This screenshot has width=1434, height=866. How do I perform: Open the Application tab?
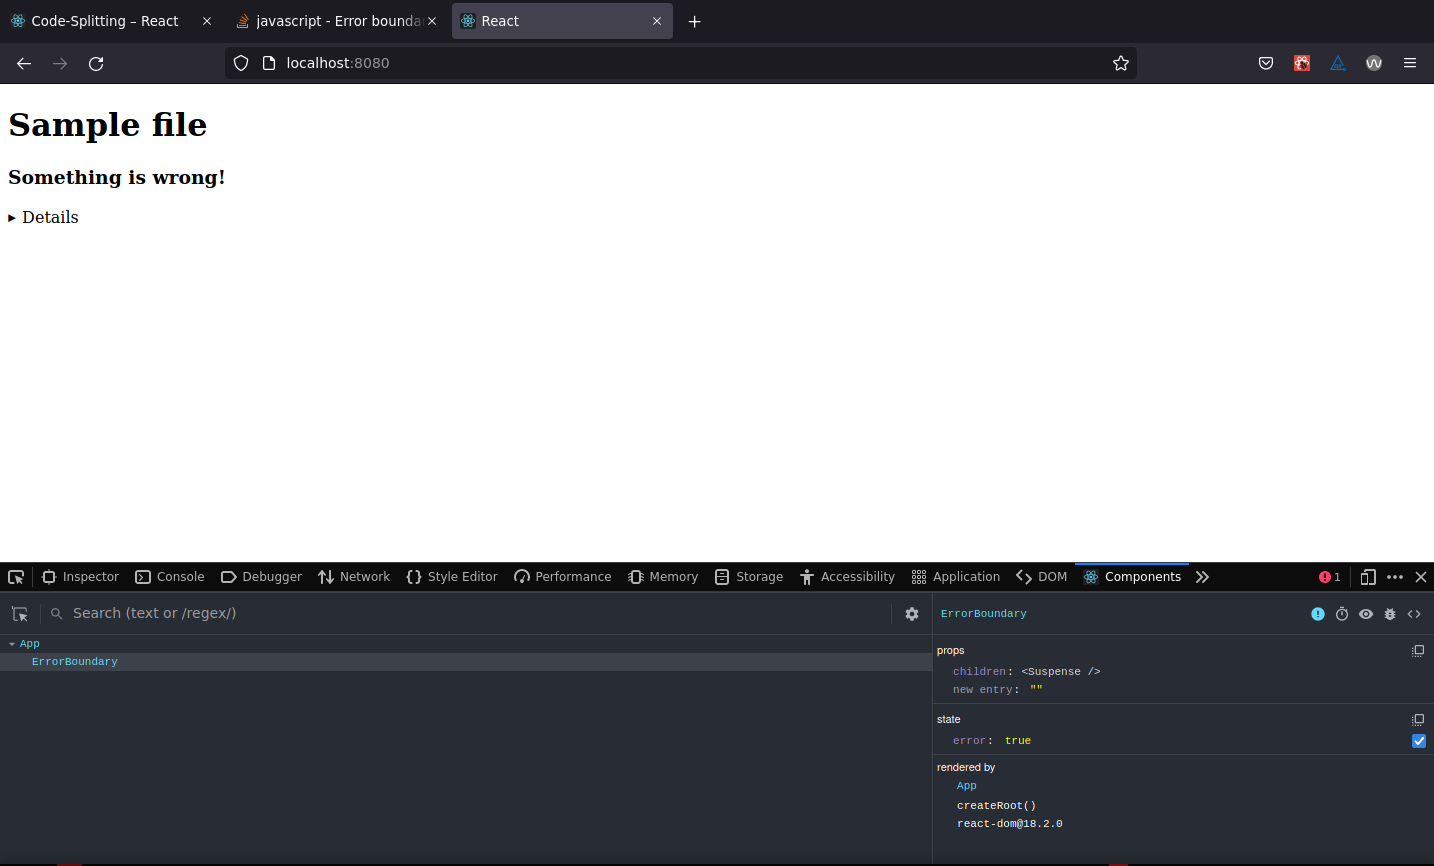tap(956, 577)
